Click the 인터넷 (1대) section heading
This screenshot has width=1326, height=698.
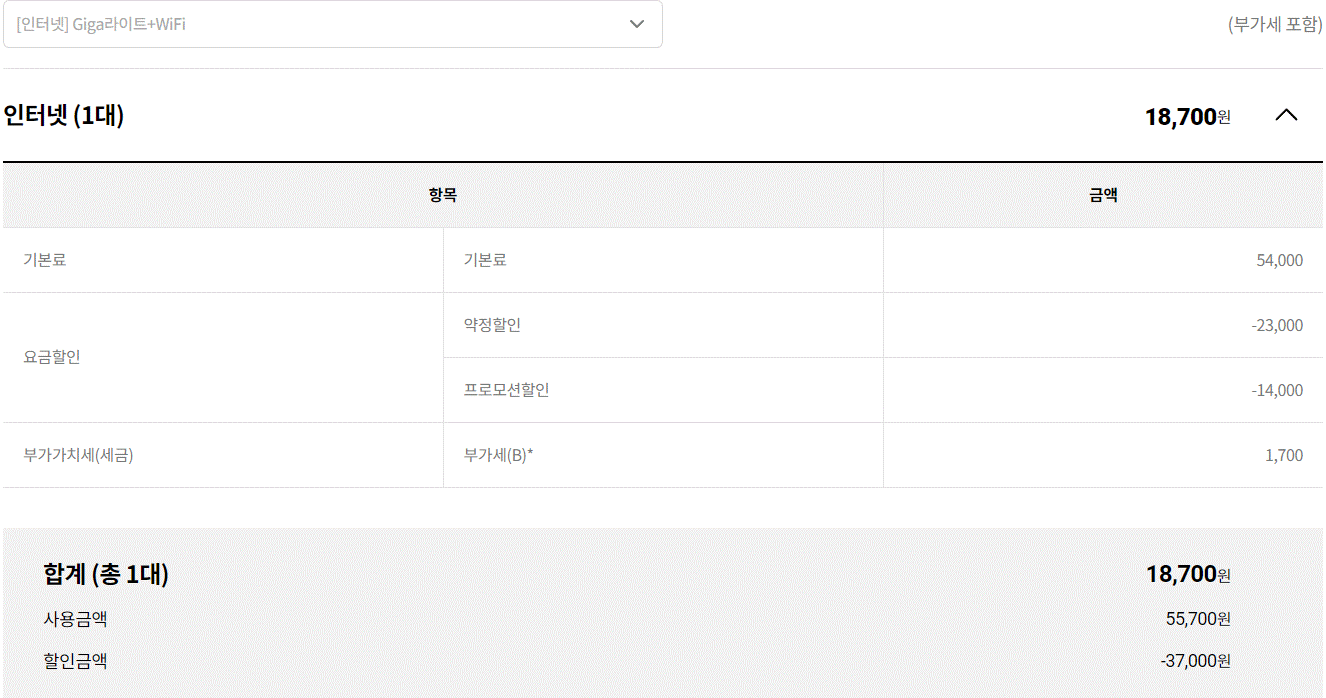(64, 116)
